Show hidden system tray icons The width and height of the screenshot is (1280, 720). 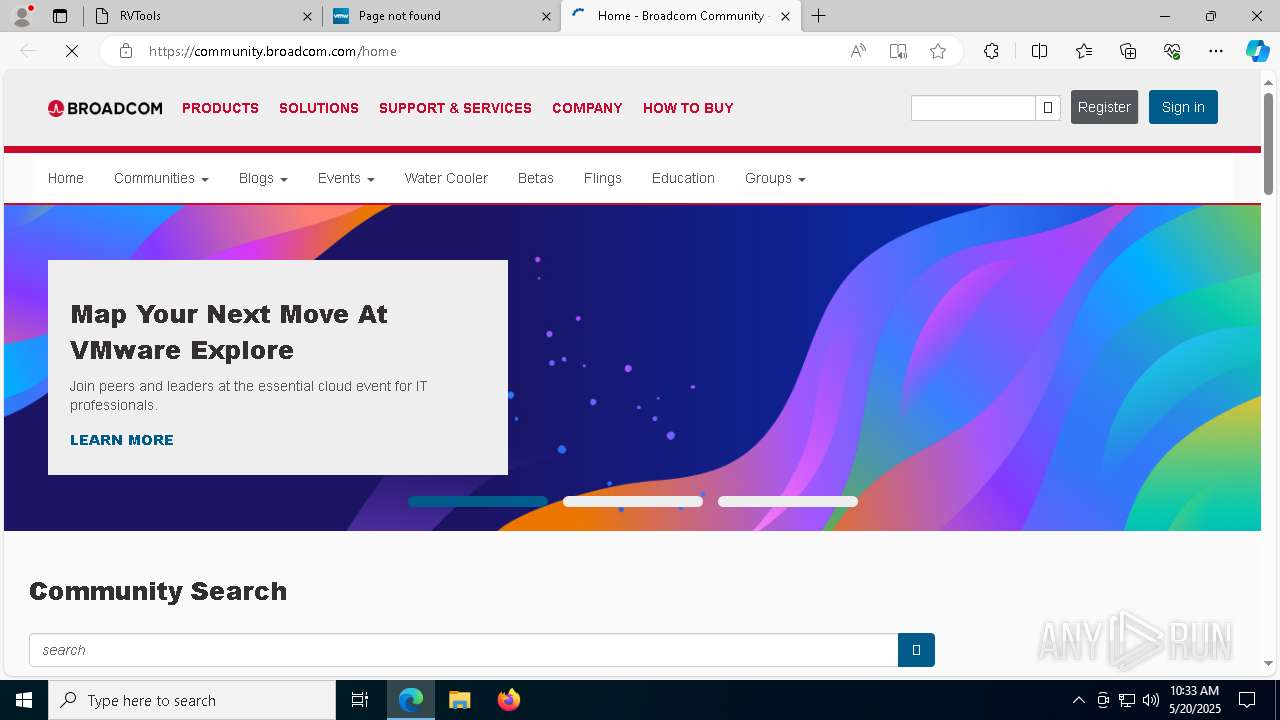pyautogui.click(x=1078, y=700)
